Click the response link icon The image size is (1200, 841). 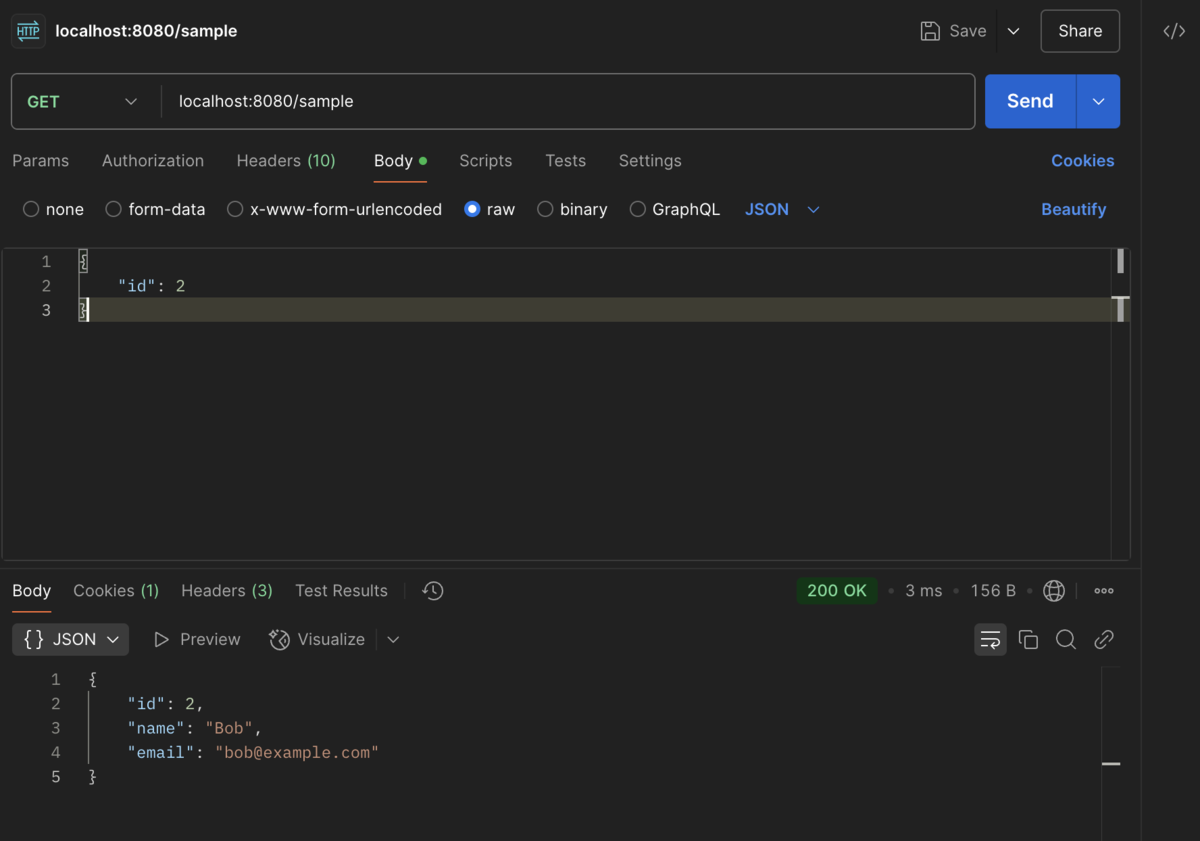(x=1104, y=640)
